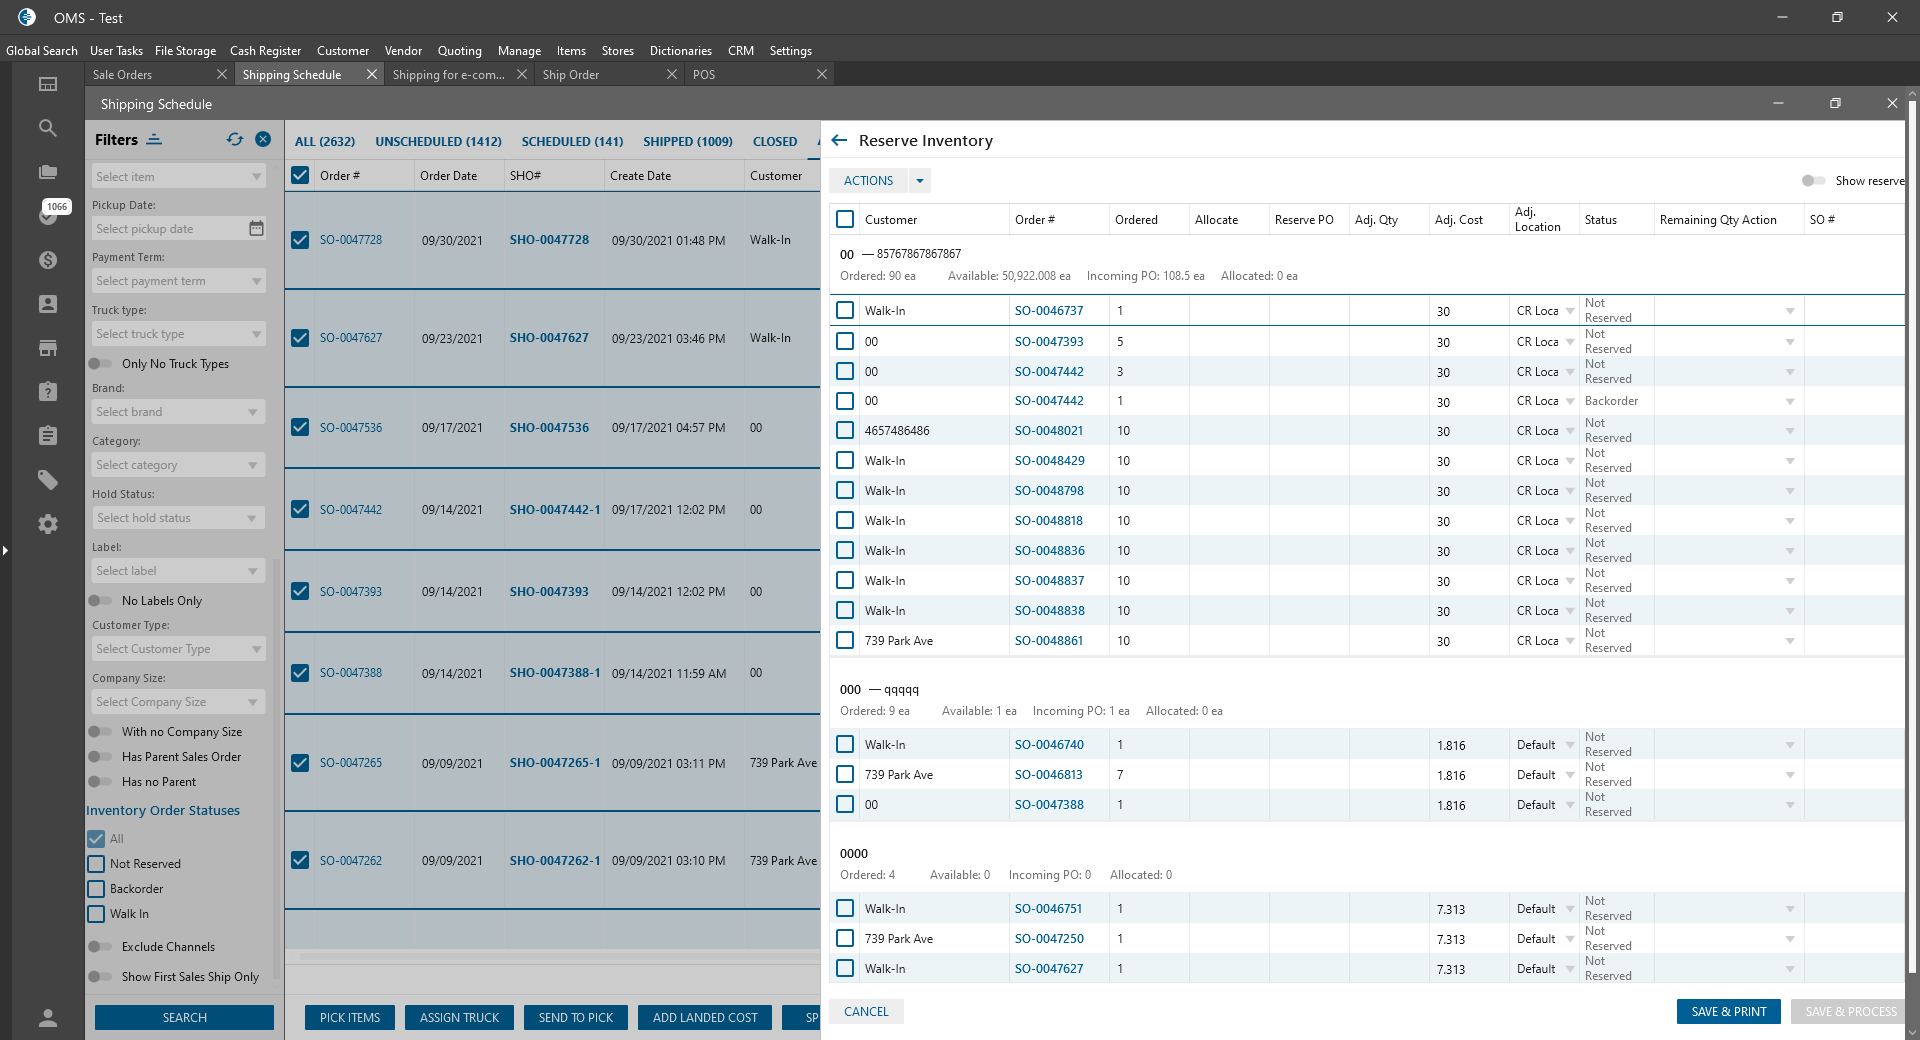Click the calendar icon for Pickup Date
1920x1040 pixels.
256,229
